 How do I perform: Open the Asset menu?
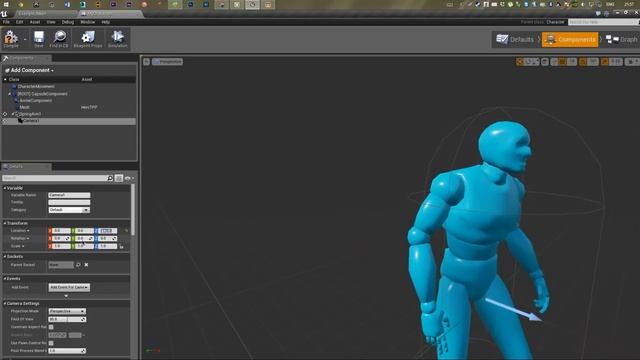click(35, 22)
